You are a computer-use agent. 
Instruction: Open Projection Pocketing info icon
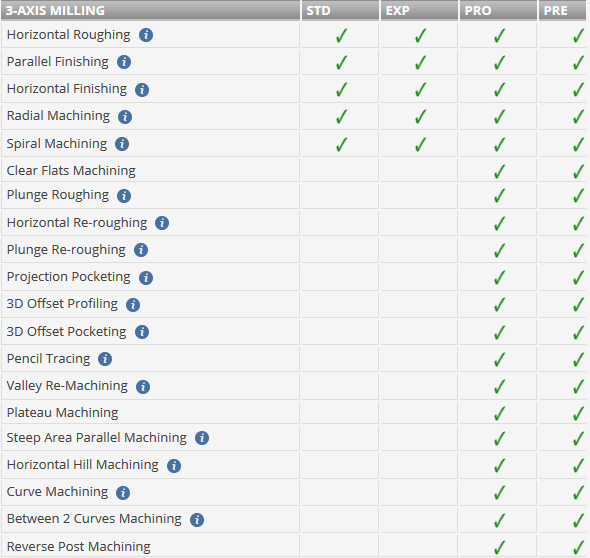point(146,278)
